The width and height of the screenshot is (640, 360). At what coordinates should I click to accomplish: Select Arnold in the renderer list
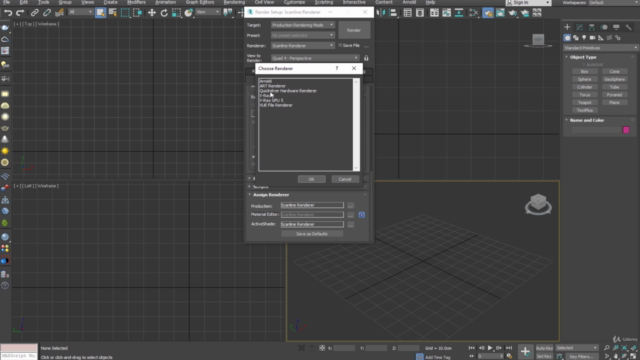pyautogui.click(x=266, y=81)
